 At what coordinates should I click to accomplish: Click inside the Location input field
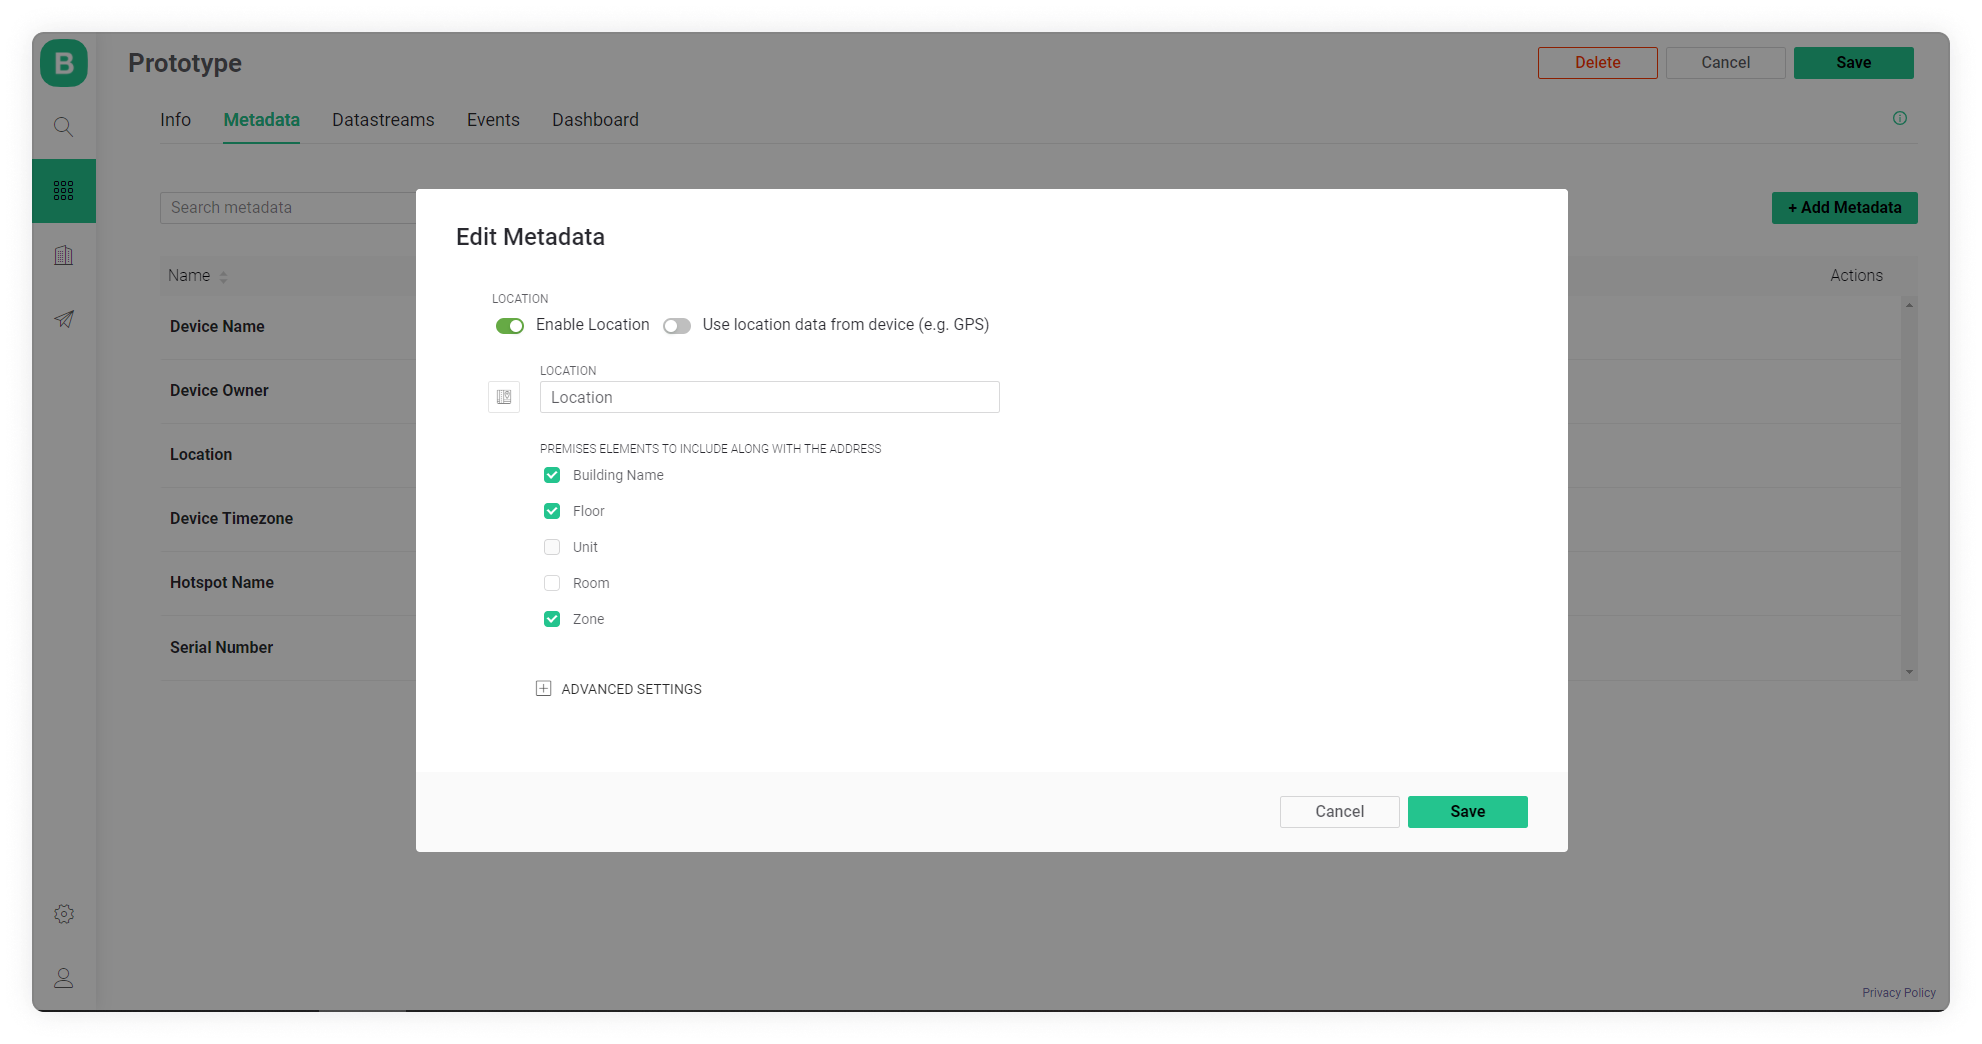[769, 397]
